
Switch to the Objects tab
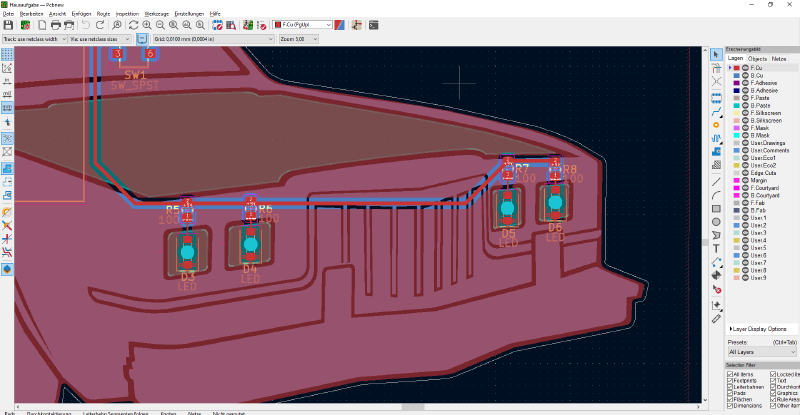[x=757, y=59]
